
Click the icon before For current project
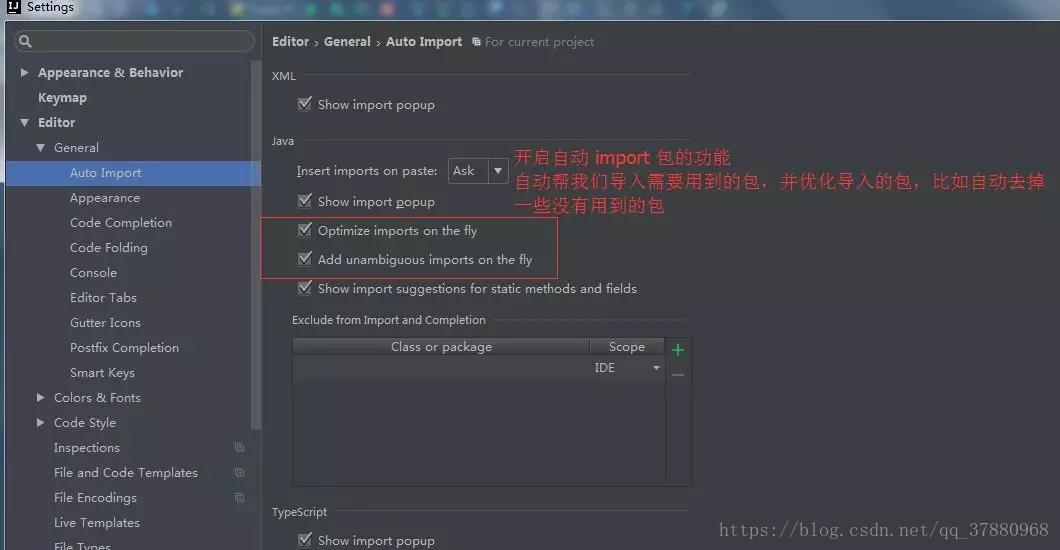click(477, 42)
